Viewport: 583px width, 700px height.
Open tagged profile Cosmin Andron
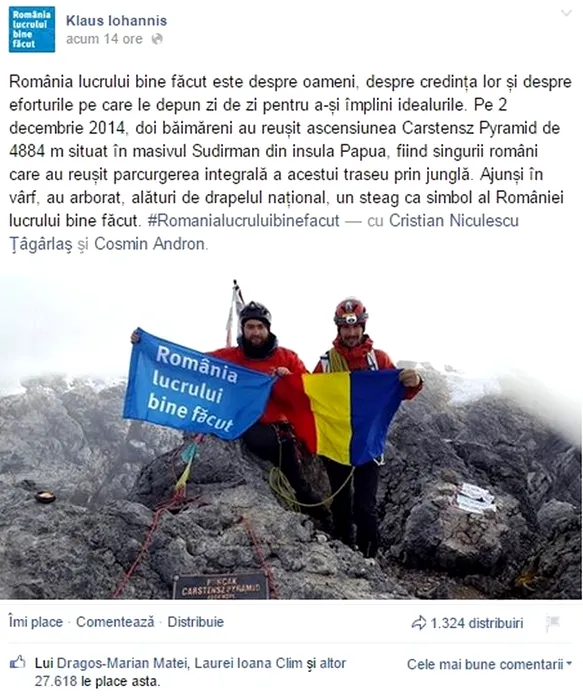click(150, 244)
